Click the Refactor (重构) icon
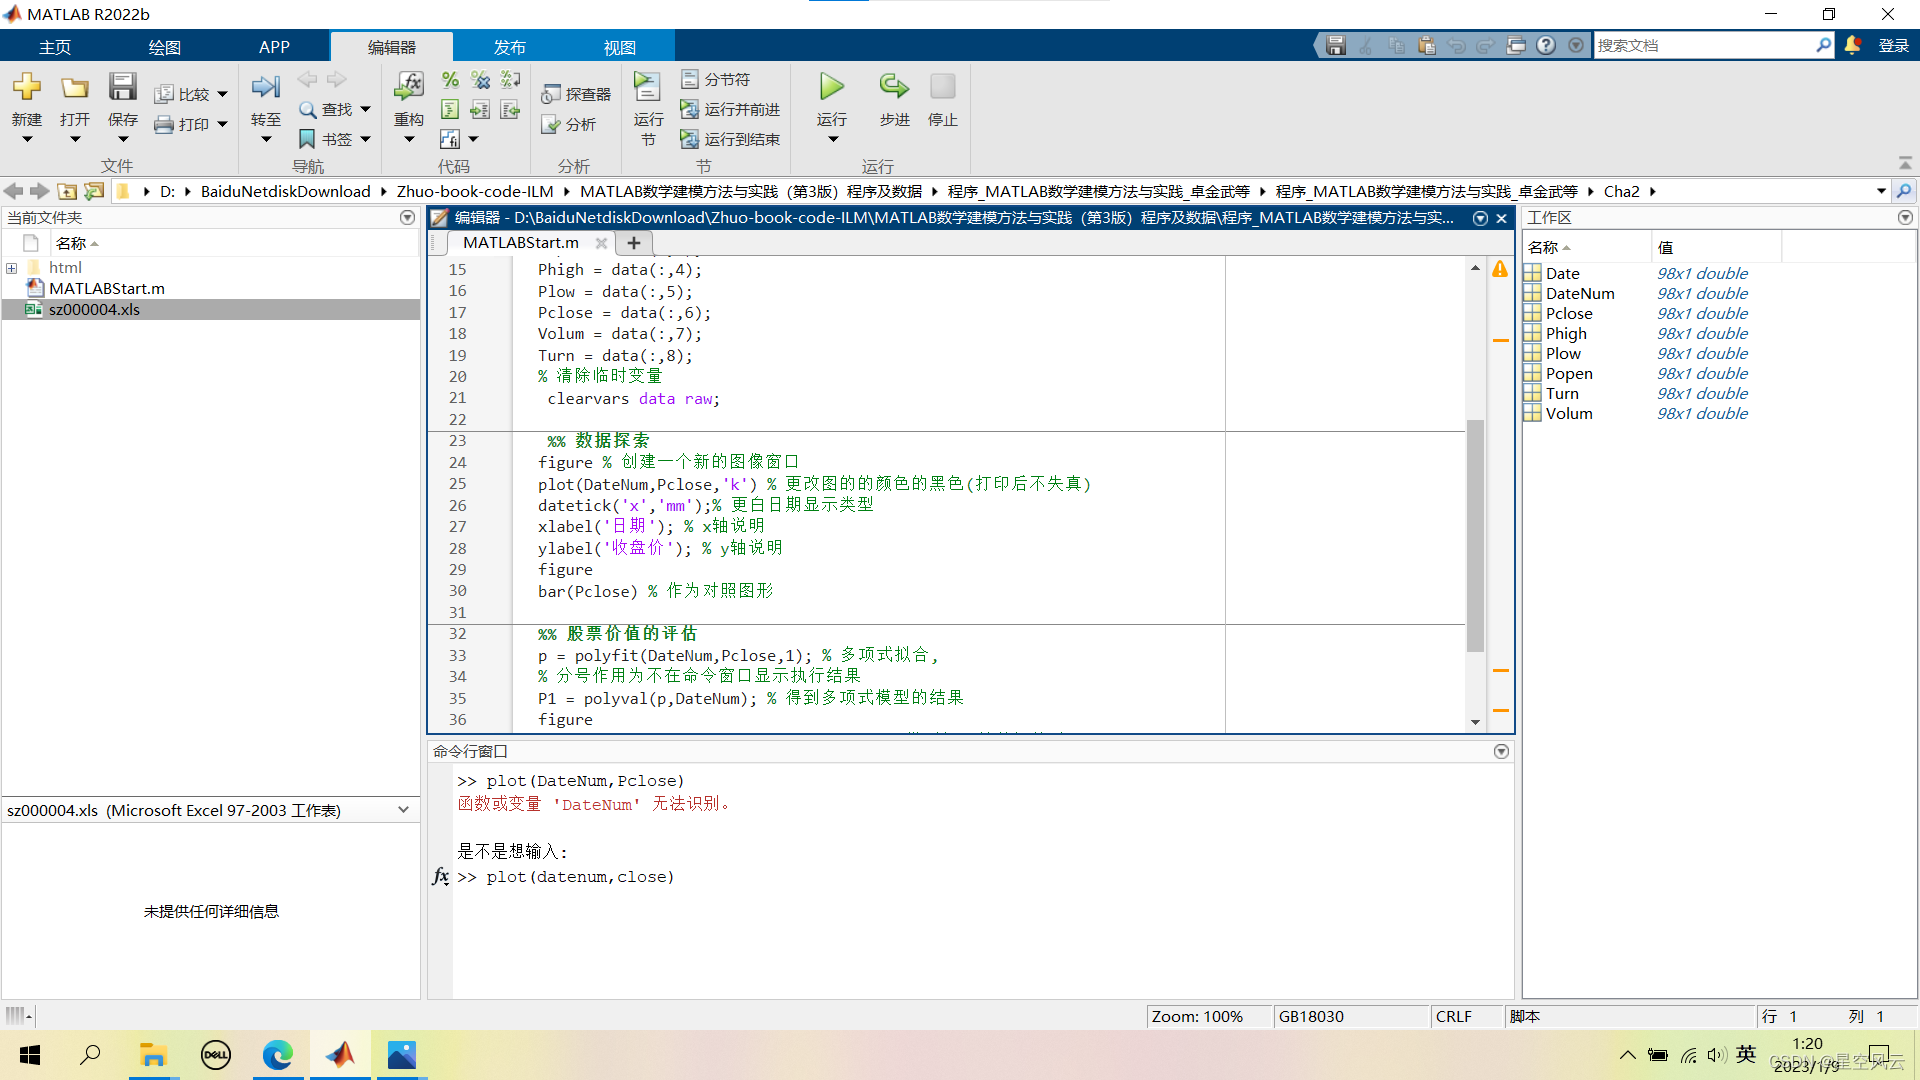Viewport: 1920px width, 1080px height. coord(408,88)
